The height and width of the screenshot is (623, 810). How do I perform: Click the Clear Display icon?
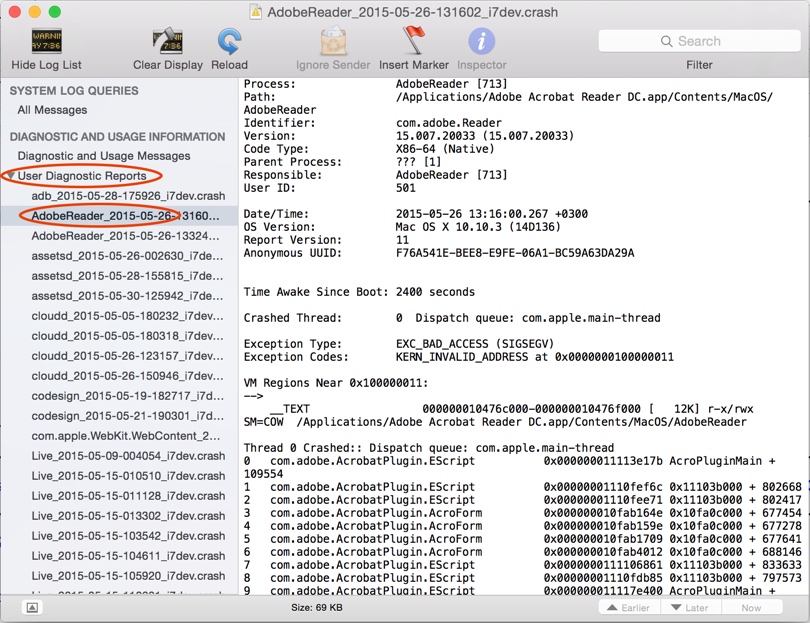[x=167, y=41]
